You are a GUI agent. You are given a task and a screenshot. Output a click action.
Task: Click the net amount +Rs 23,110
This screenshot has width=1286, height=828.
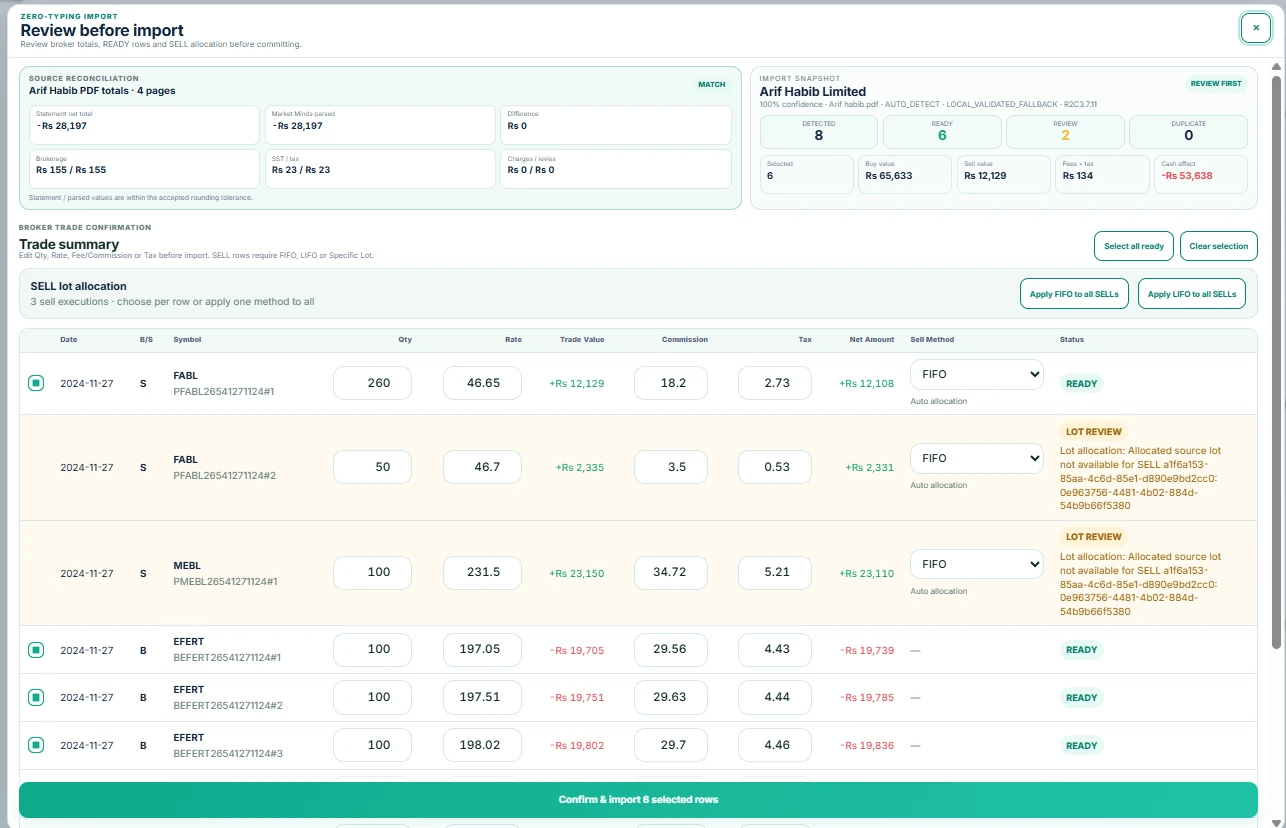869,574
